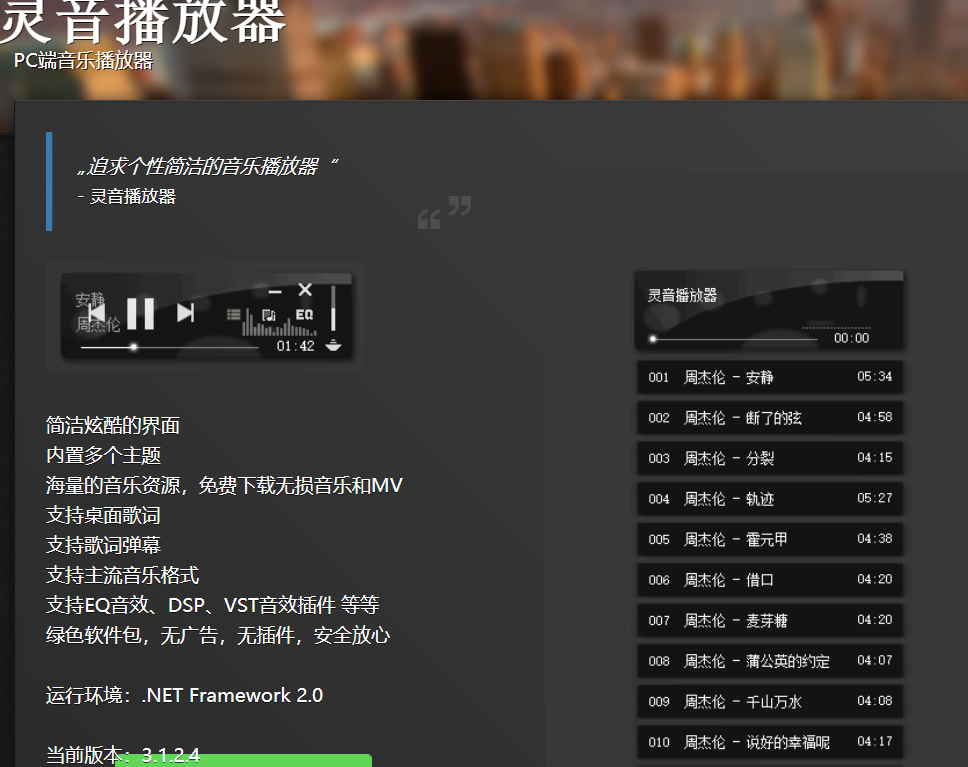The width and height of the screenshot is (968, 767).
Task: Click the 支持主流音乐格式 feature line
Action: [122, 575]
